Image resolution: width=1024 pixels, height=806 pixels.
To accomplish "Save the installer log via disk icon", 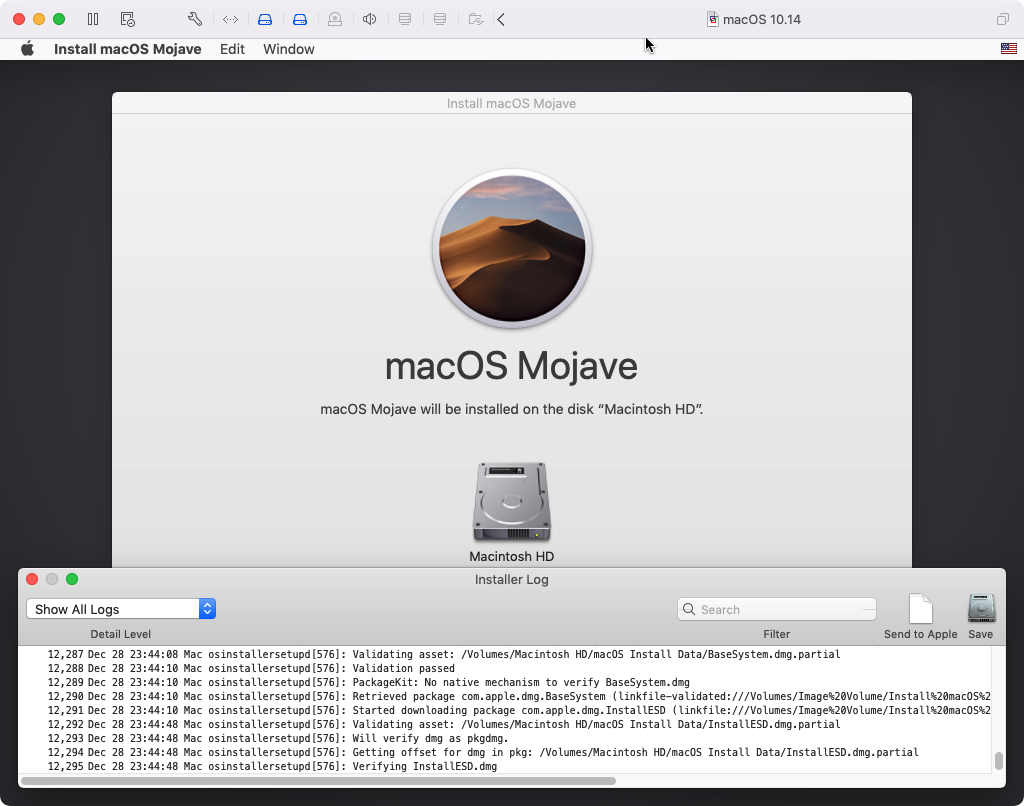I will [982, 608].
